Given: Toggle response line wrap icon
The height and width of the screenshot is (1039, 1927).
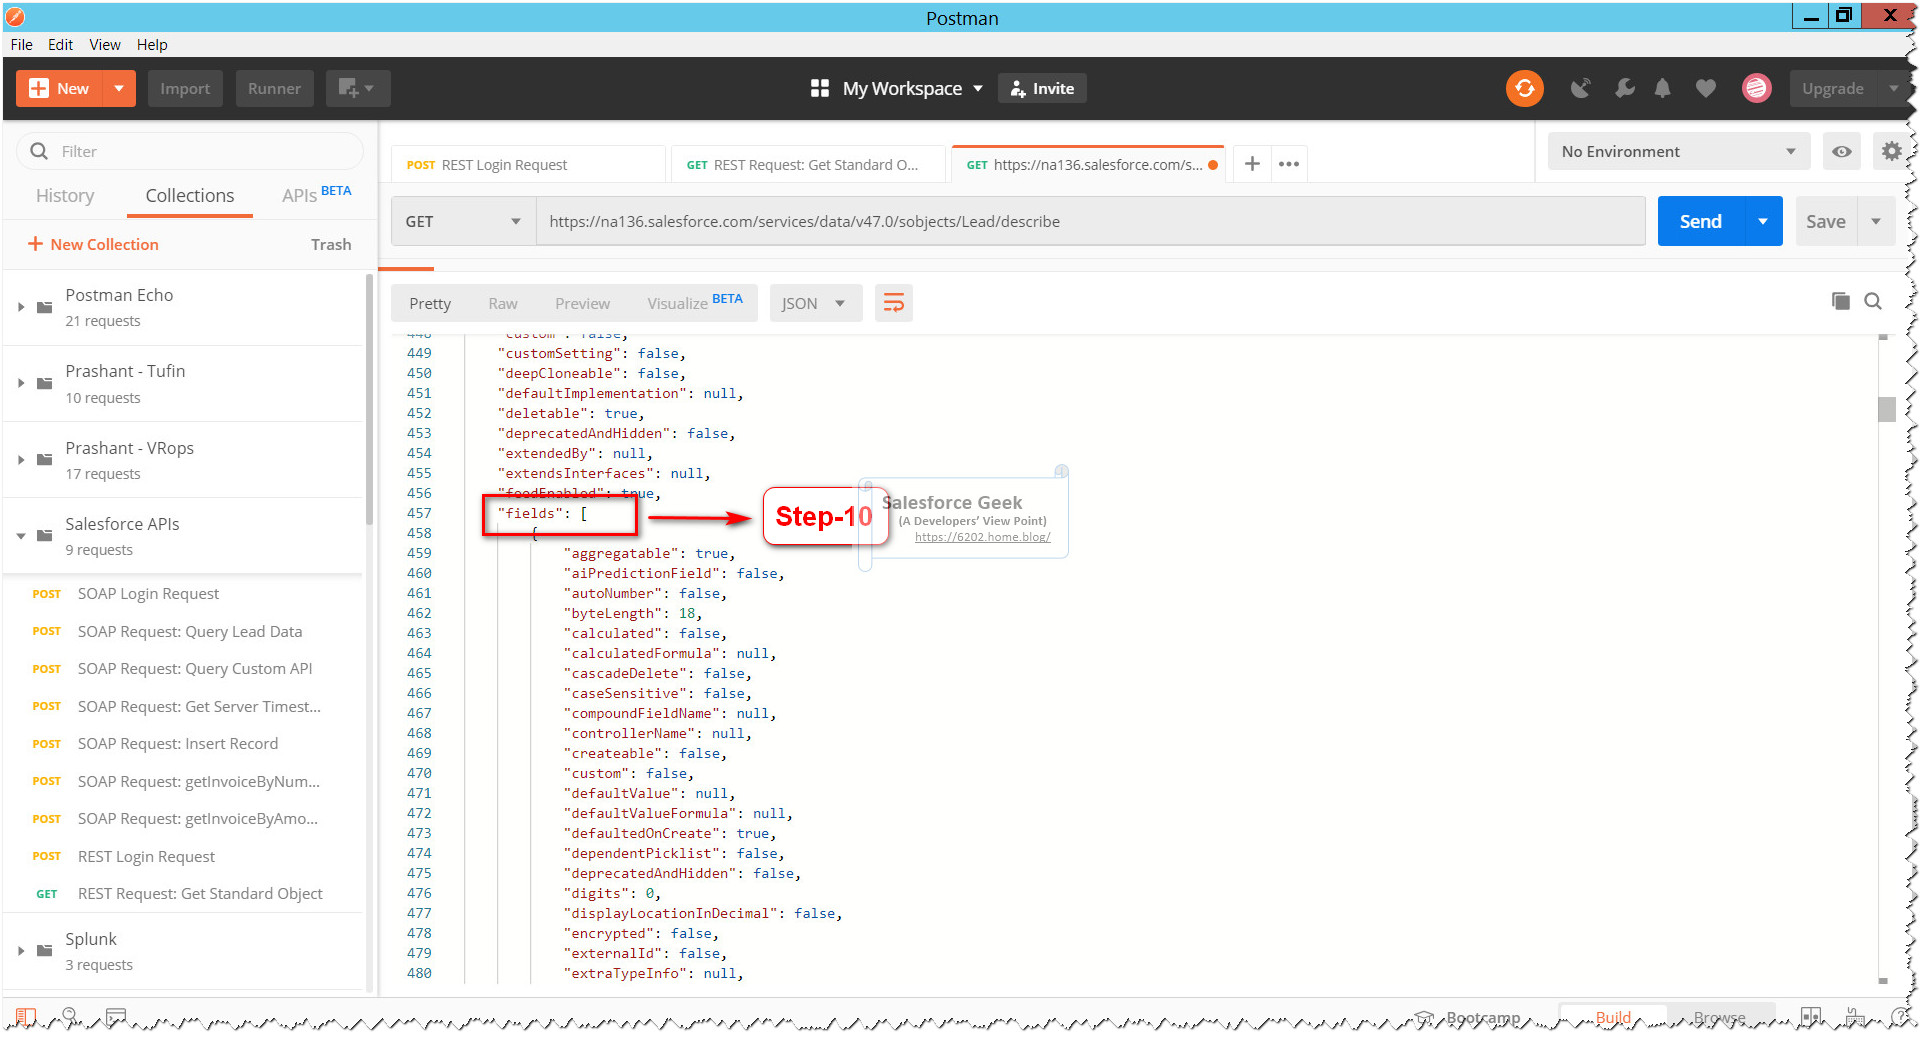Looking at the screenshot, I should tap(893, 303).
